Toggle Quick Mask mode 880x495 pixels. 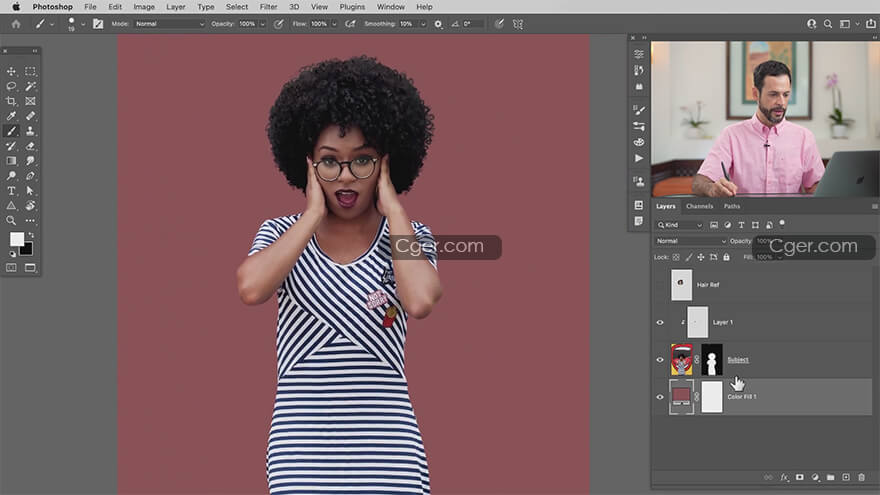pos(11,268)
